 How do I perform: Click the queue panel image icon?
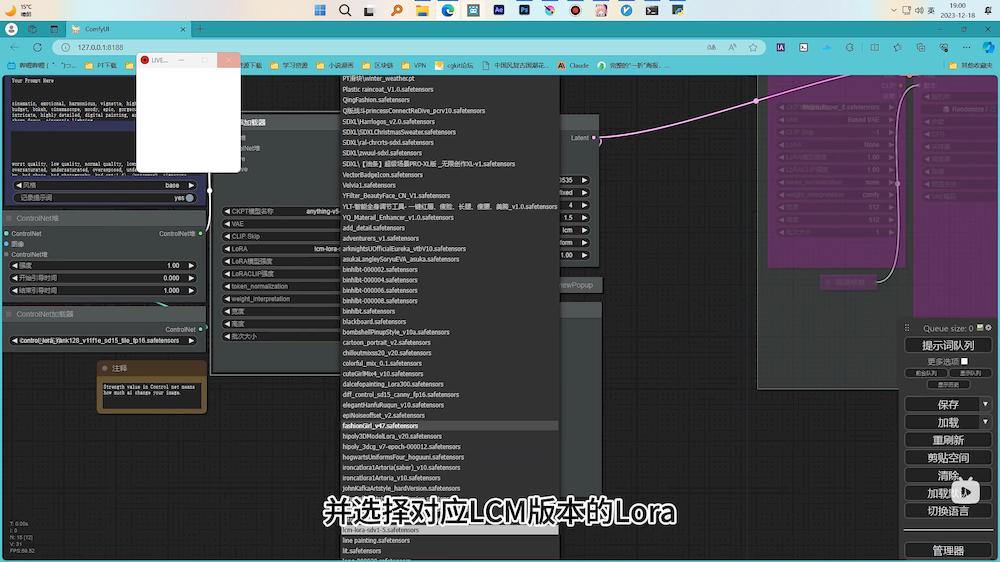978,328
